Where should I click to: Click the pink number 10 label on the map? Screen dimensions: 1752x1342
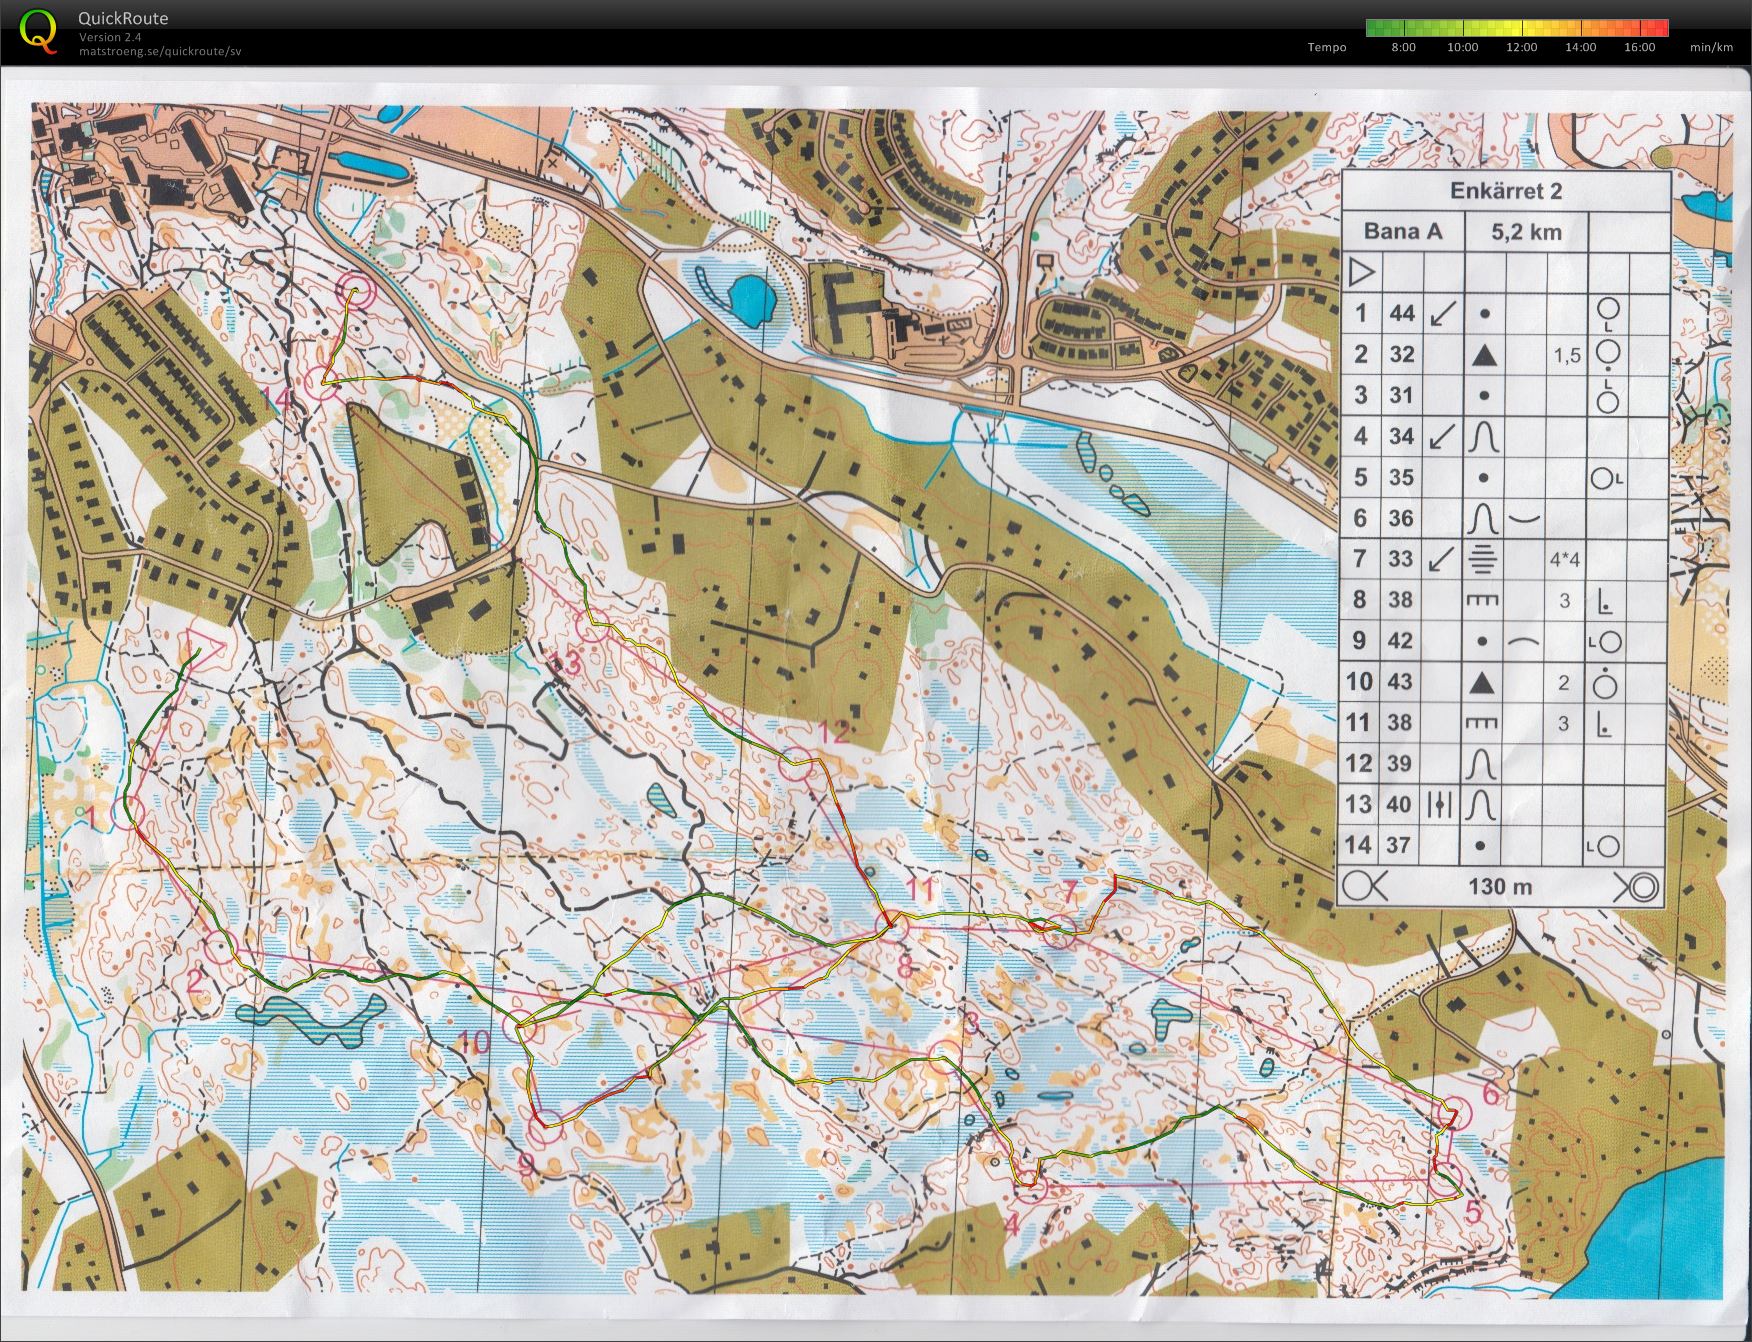[x=473, y=1043]
